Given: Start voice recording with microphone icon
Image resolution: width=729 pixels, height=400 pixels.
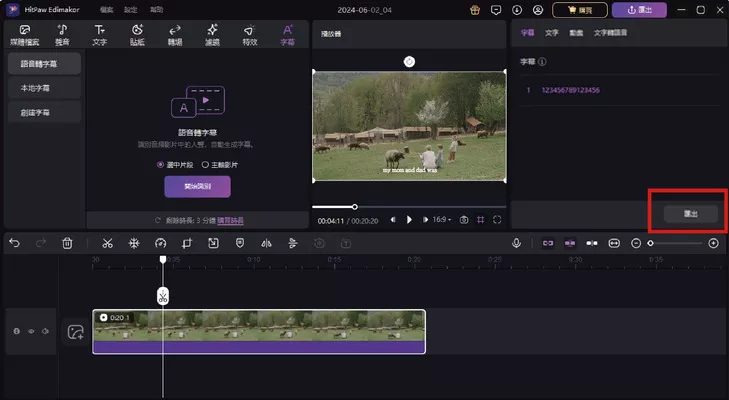Looking at the screenshot, I should (516, 243).
